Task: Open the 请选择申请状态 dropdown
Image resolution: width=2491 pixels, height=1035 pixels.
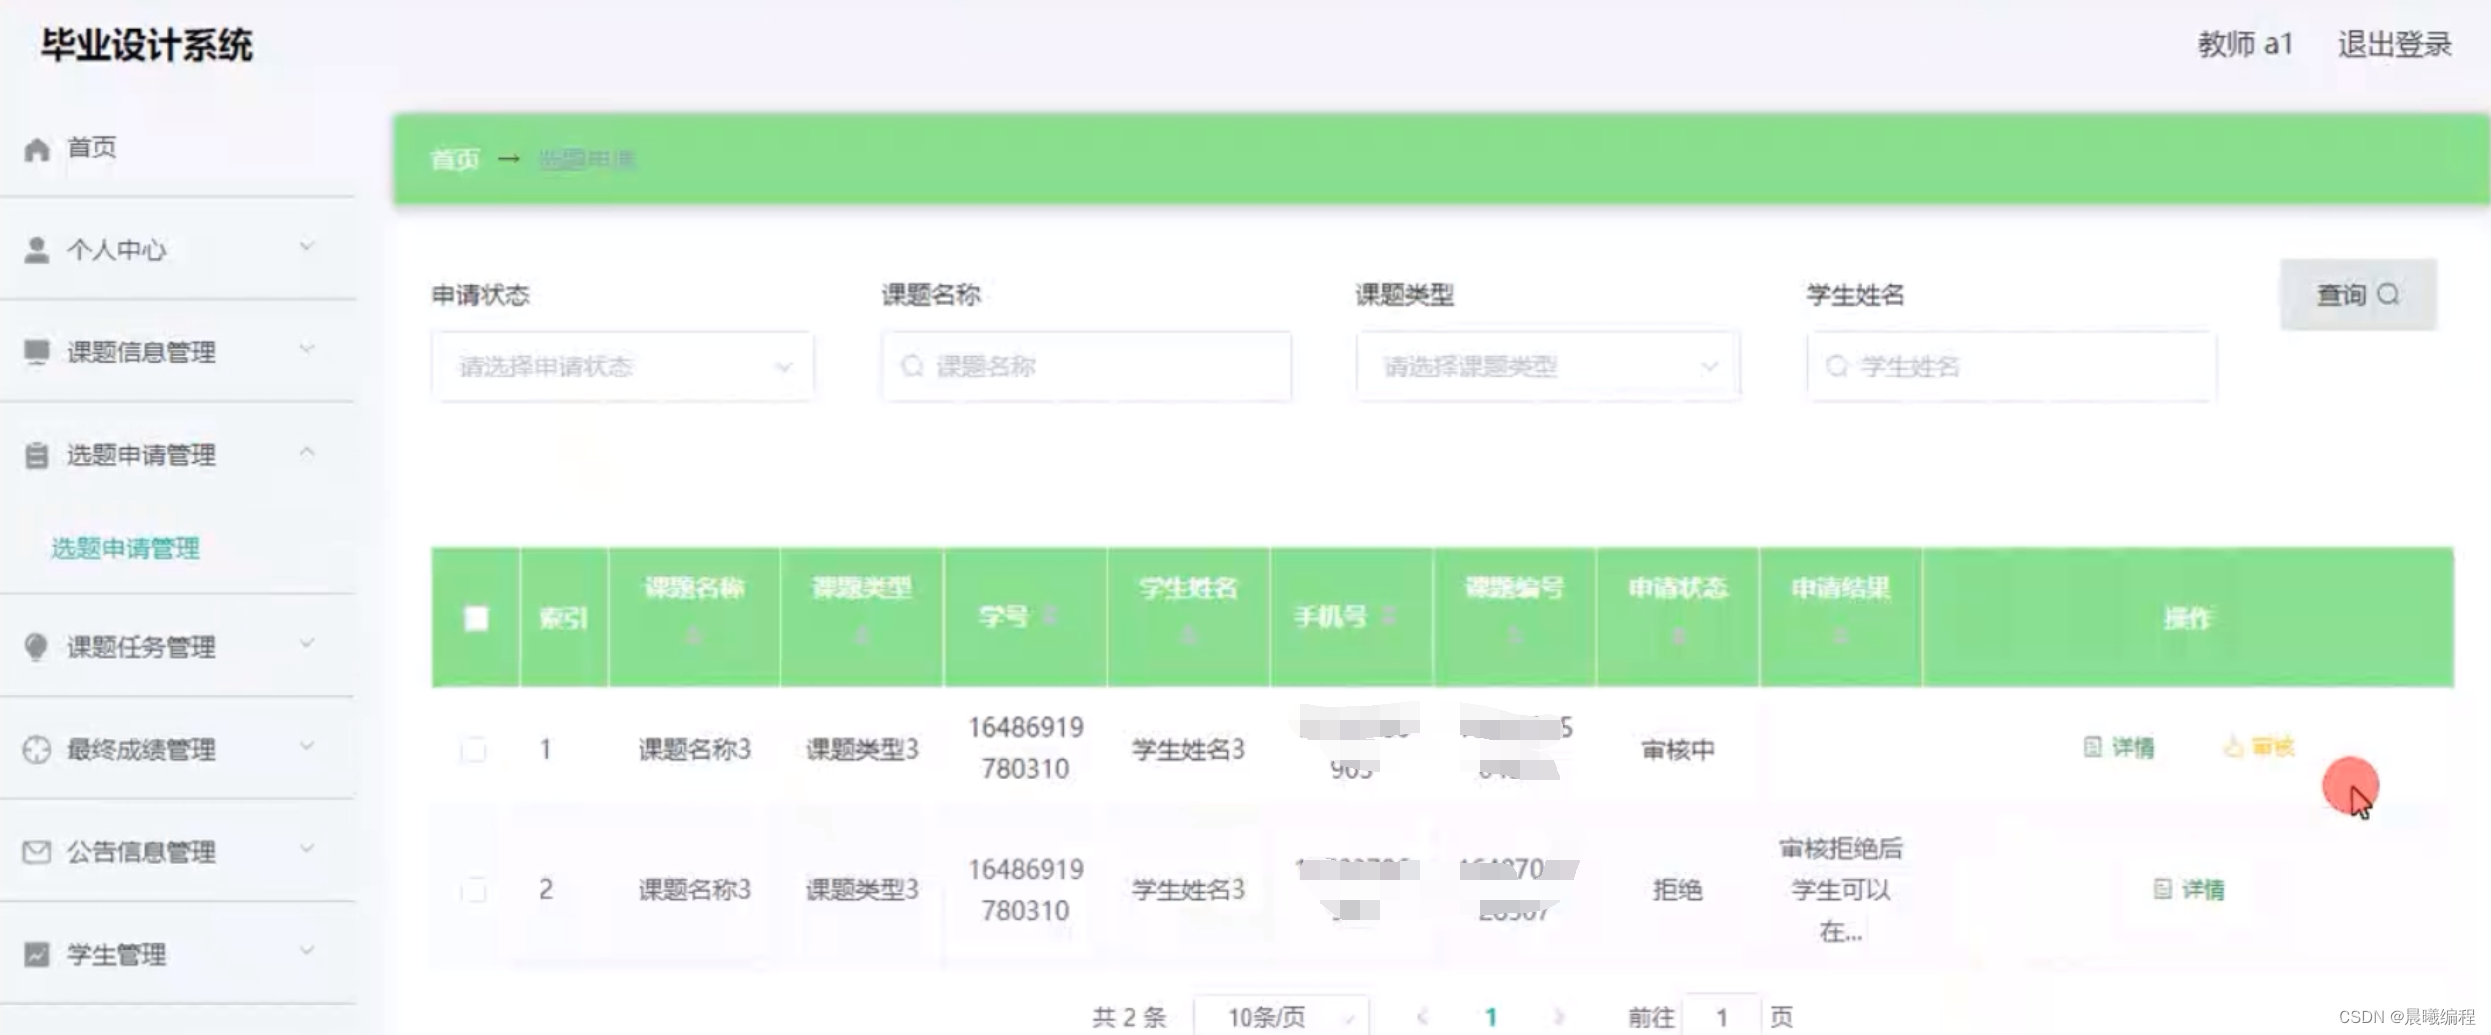Action: (622, 366)
